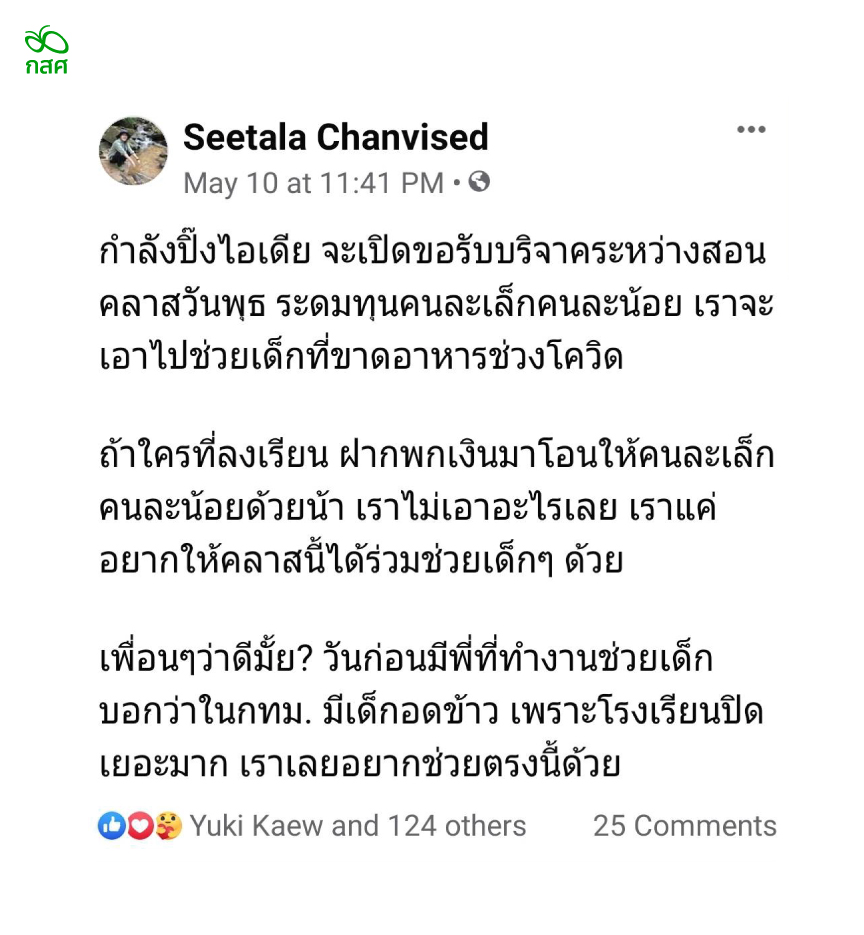Click the line ending ช่วงโควิด

tap(361, 357)
